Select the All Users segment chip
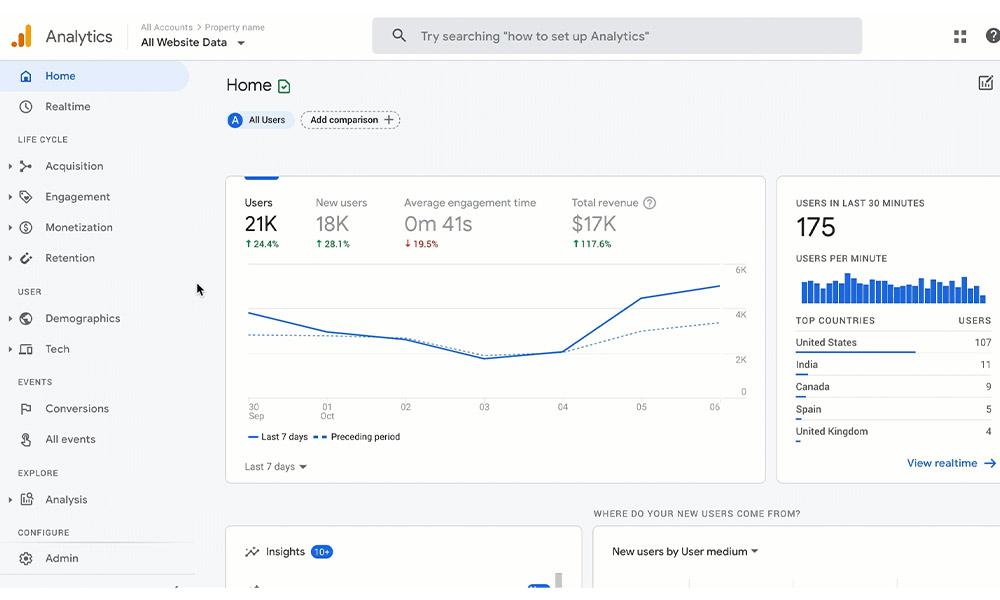The image size is (1000, 600). click(x=258, y=120)
